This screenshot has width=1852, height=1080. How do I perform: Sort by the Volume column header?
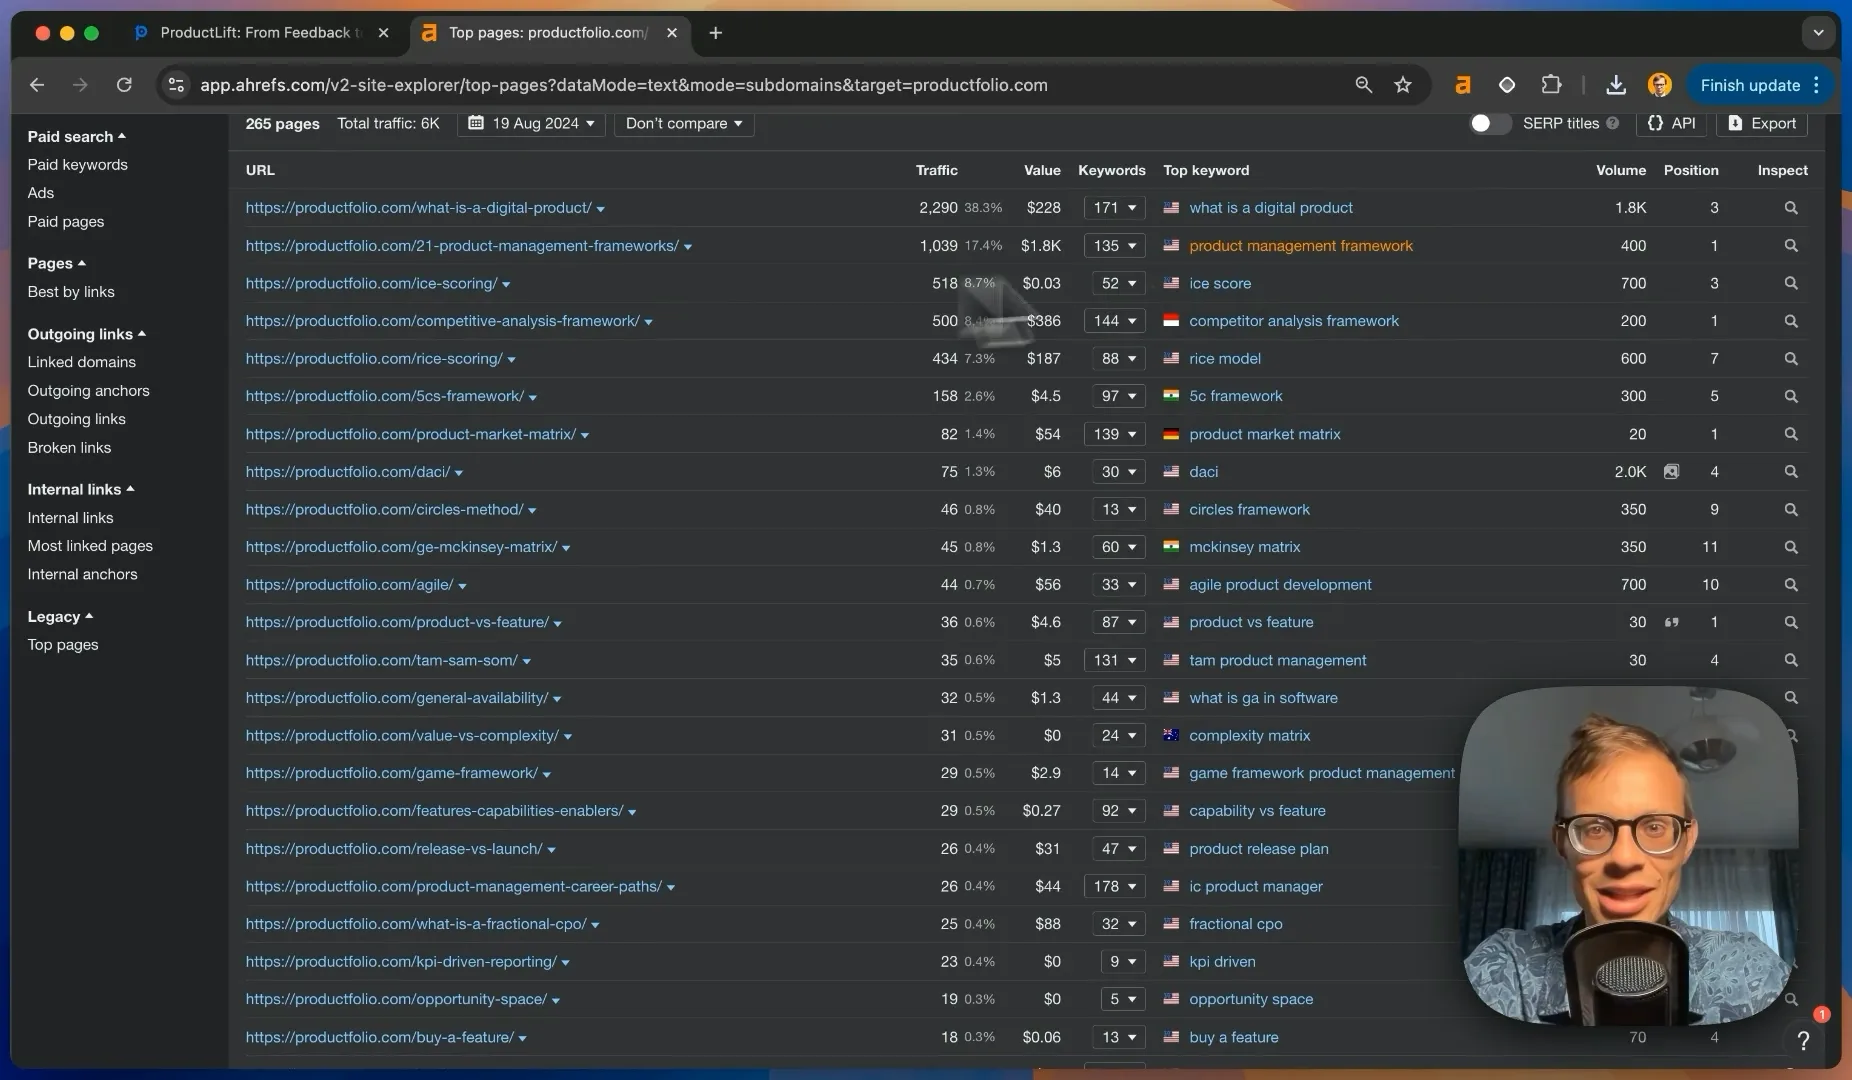click(x=1621, y=170)
